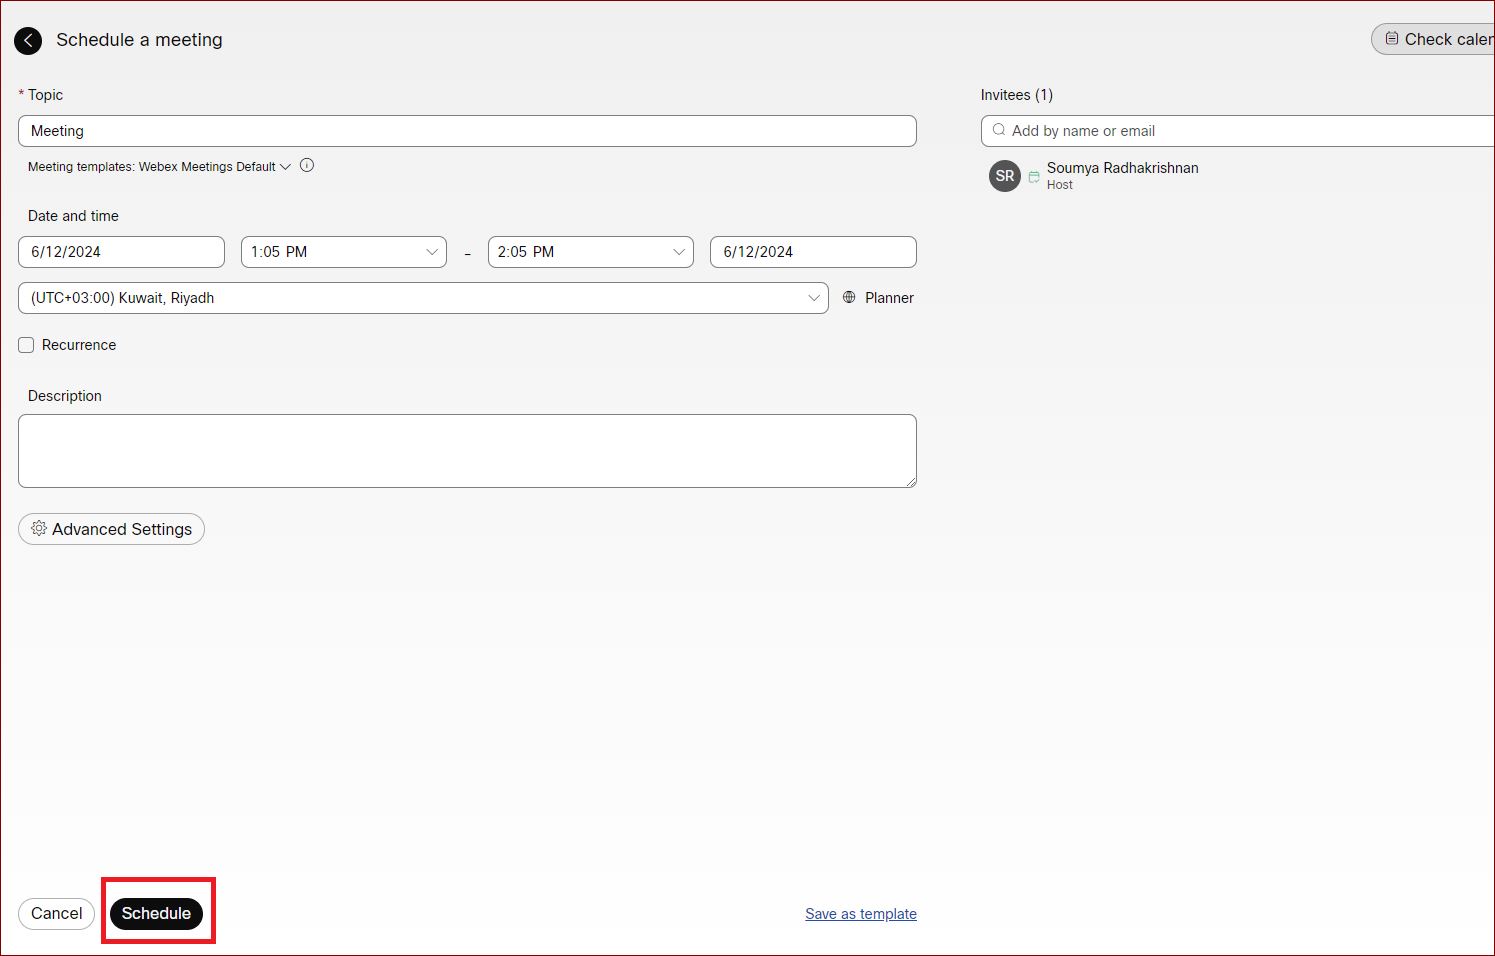Click the Description text area

[x=467, y=451]
